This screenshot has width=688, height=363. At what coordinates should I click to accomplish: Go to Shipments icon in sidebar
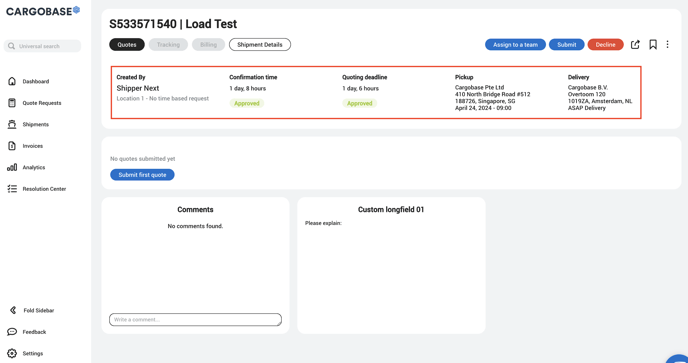point(12,124)
